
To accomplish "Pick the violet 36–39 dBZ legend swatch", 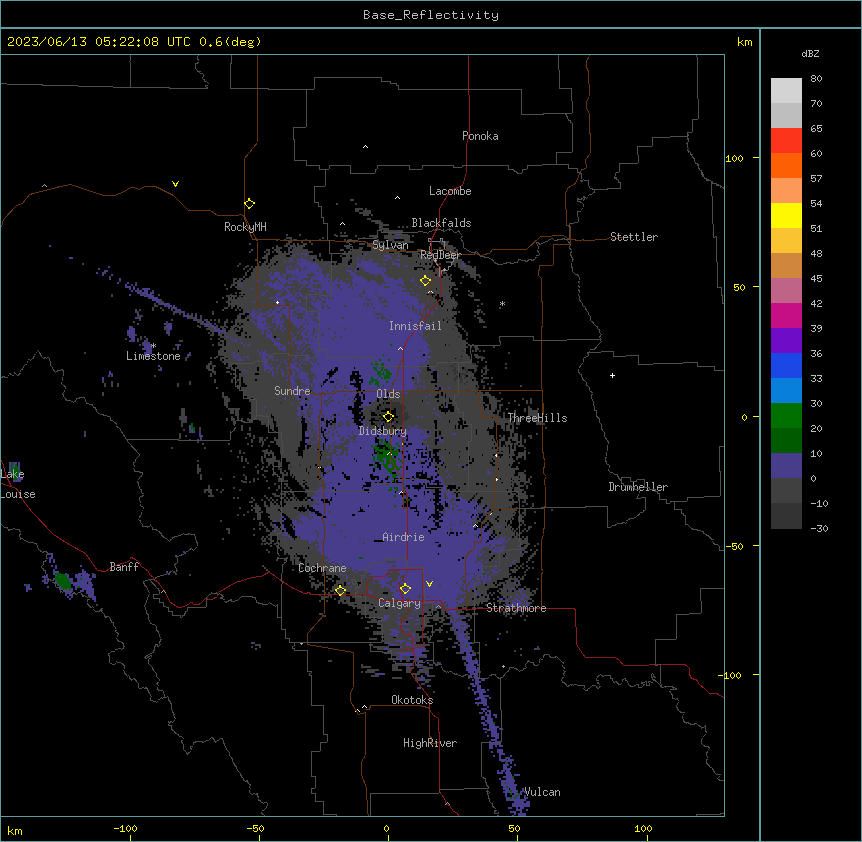I will click(786, 341).
